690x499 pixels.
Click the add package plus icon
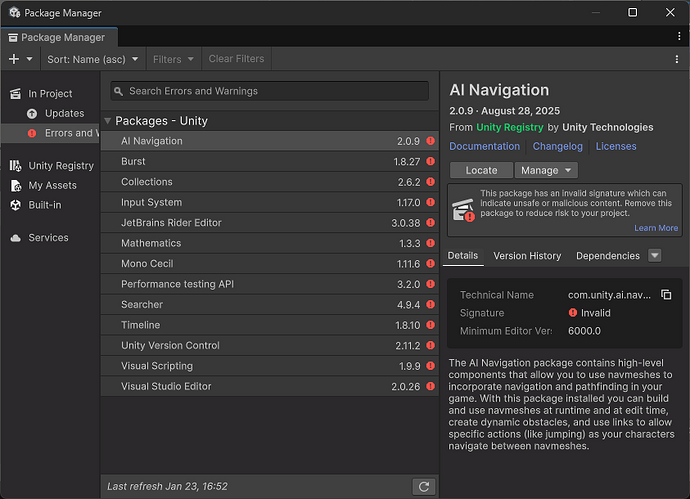point(14,59)
